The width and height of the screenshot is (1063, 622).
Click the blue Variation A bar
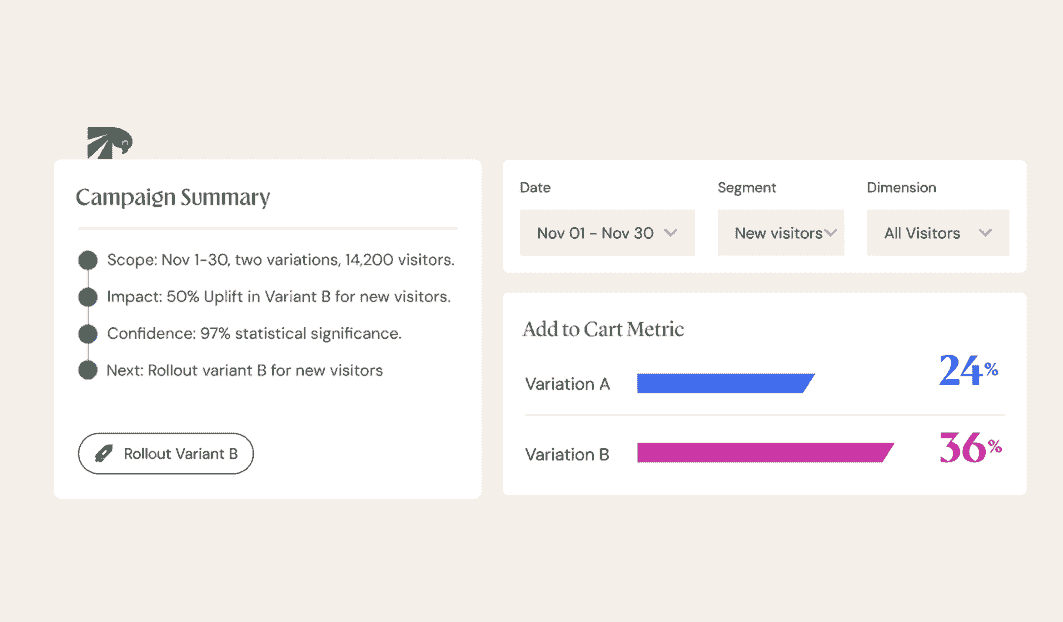(725, 383)
